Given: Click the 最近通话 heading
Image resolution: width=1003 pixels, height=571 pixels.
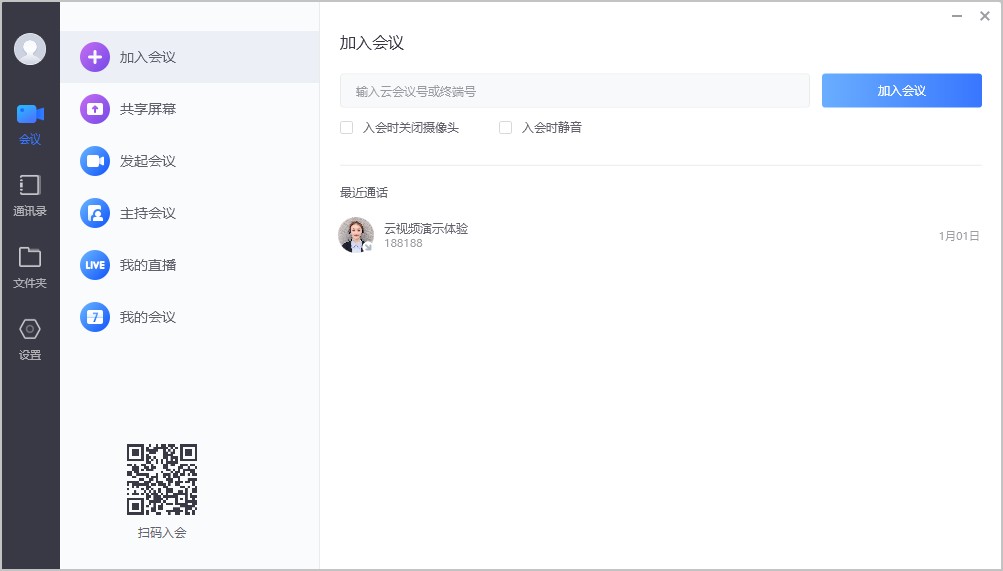Looking at the screenshot, I should [x=363, y=192].
